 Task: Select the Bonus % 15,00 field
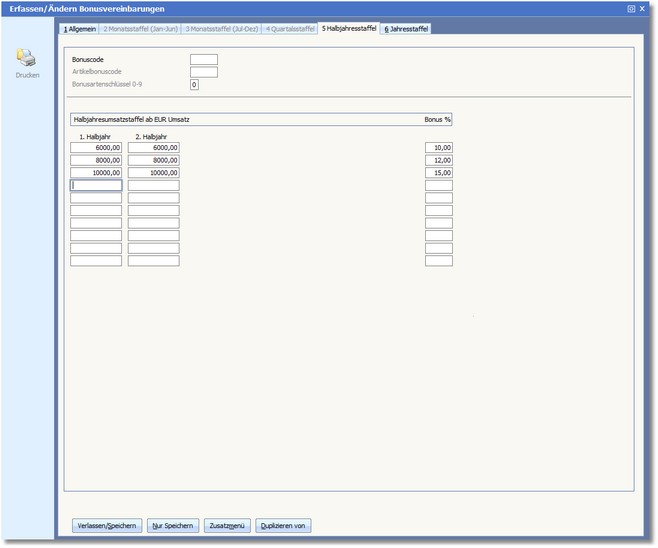click(438, 173)
